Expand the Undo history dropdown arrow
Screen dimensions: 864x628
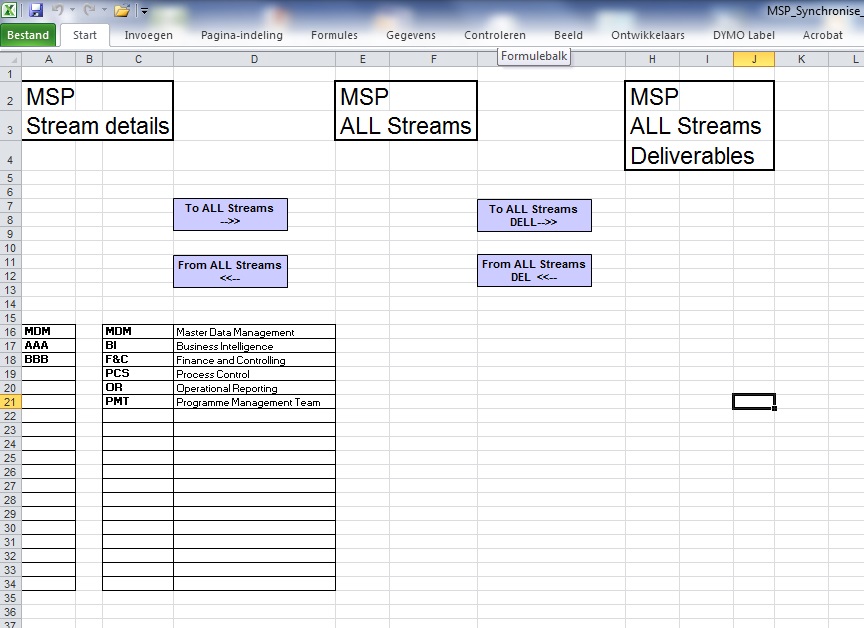tap(72, 10)
